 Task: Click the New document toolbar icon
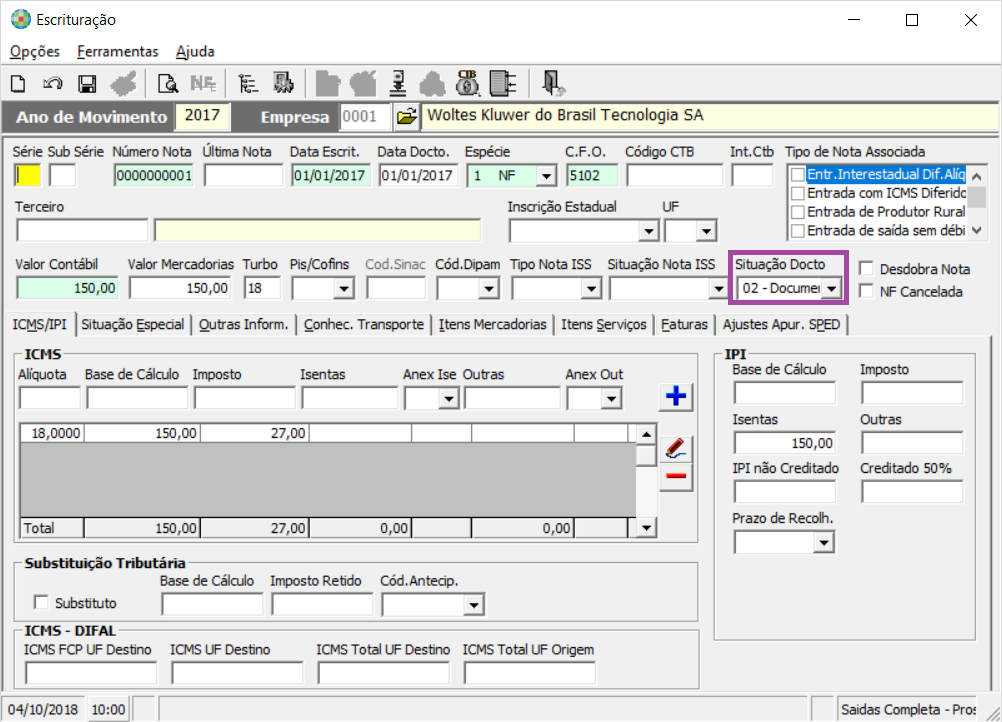tap(18, 83)
